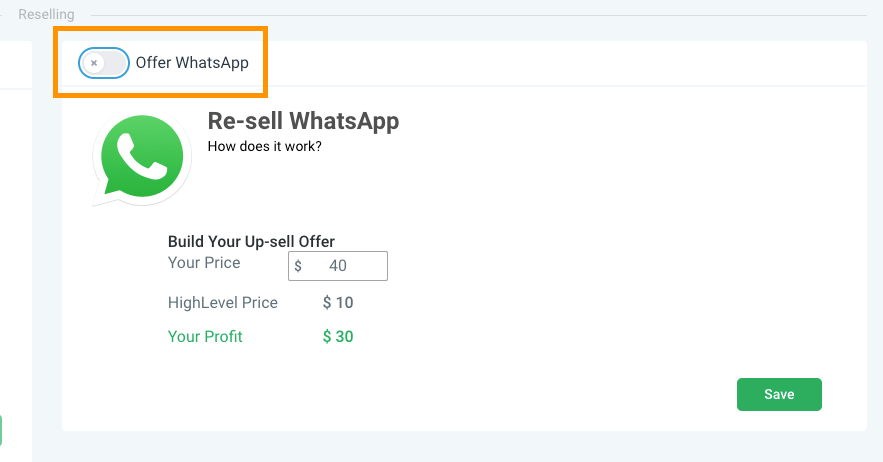Click the number 40 in the price box

click(x=338, y=267)
